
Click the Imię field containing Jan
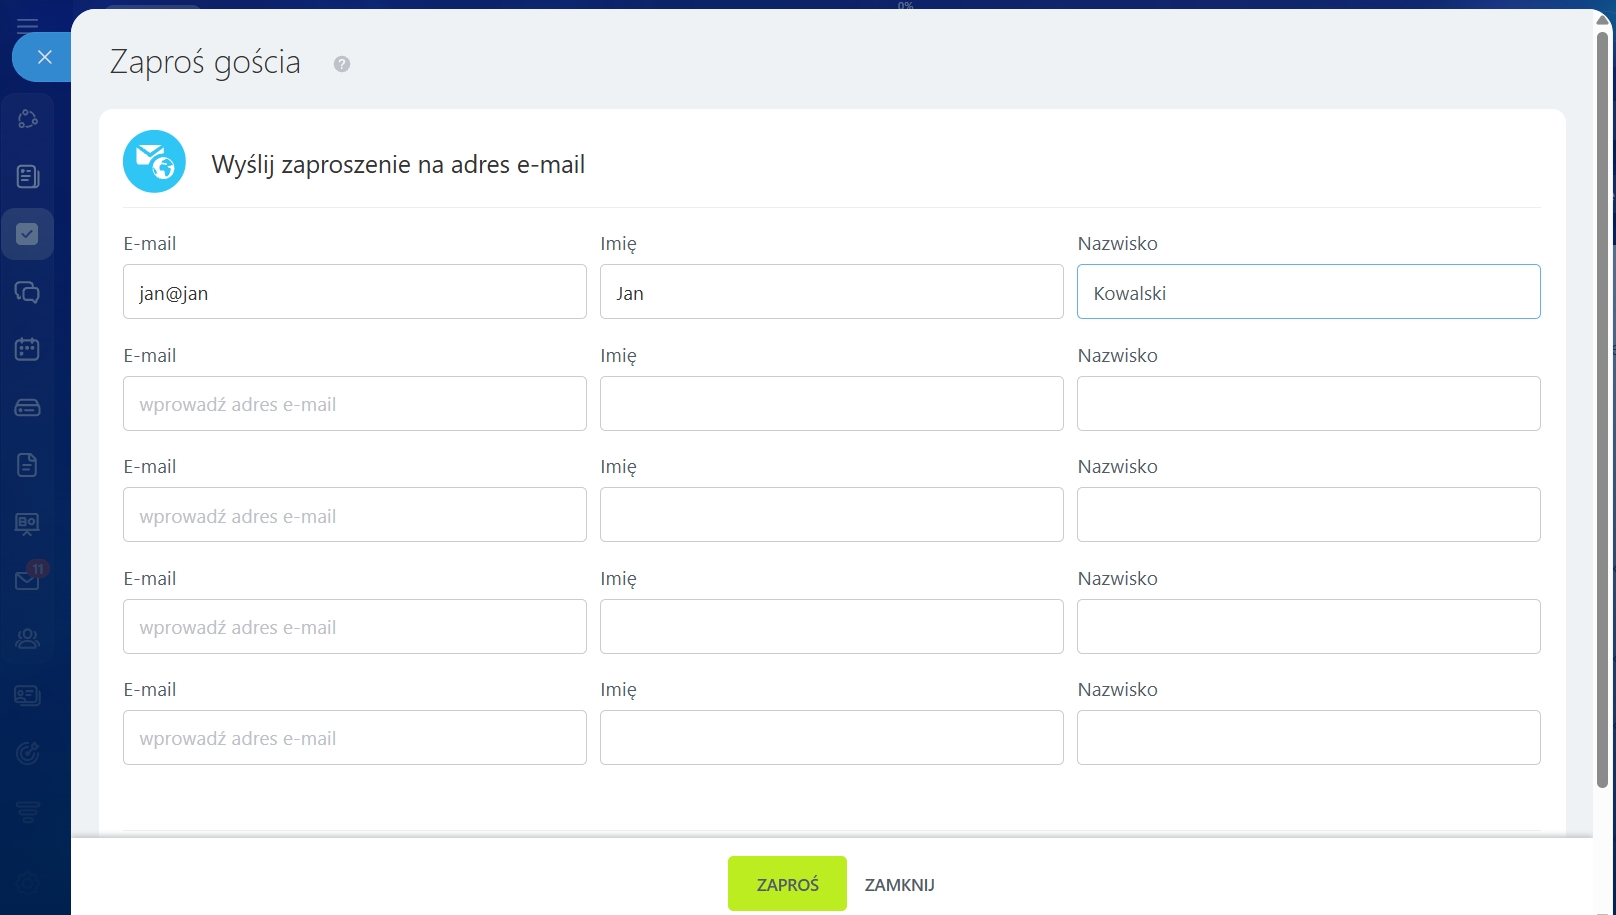coord(831,292)
